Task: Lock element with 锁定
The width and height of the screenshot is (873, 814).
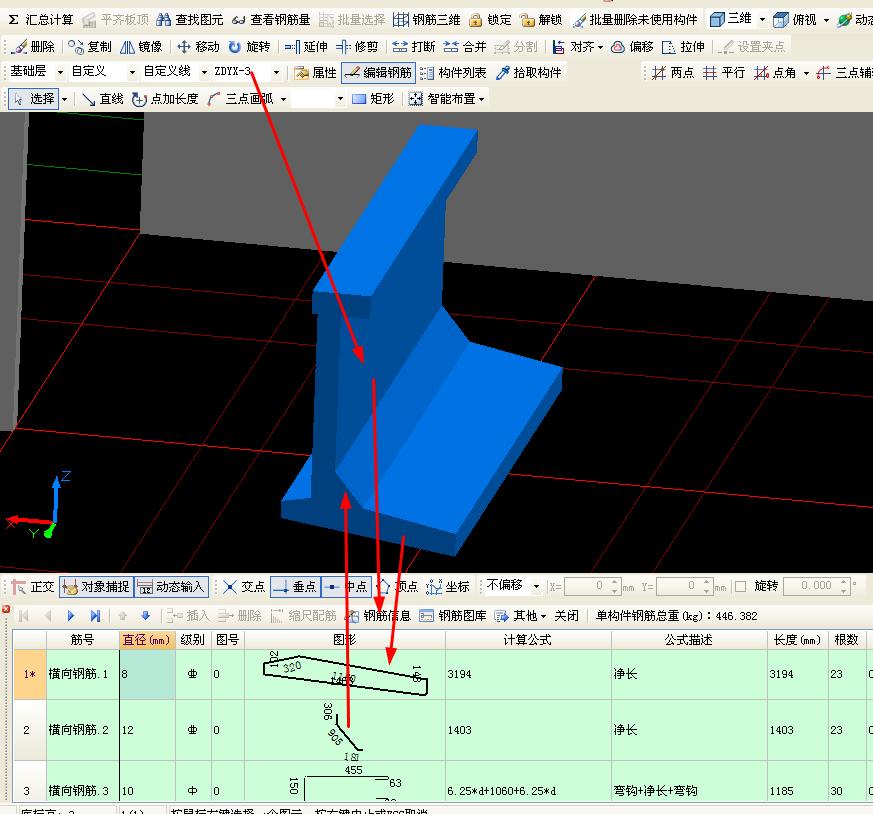Action: coord(490,20)
